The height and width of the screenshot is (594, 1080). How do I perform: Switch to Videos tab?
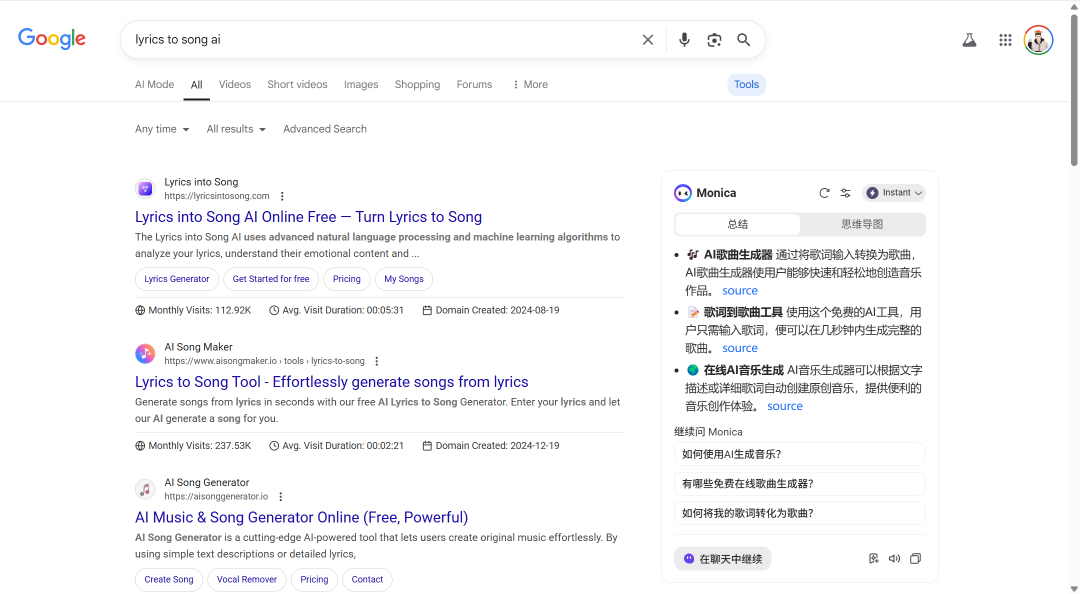235,84
